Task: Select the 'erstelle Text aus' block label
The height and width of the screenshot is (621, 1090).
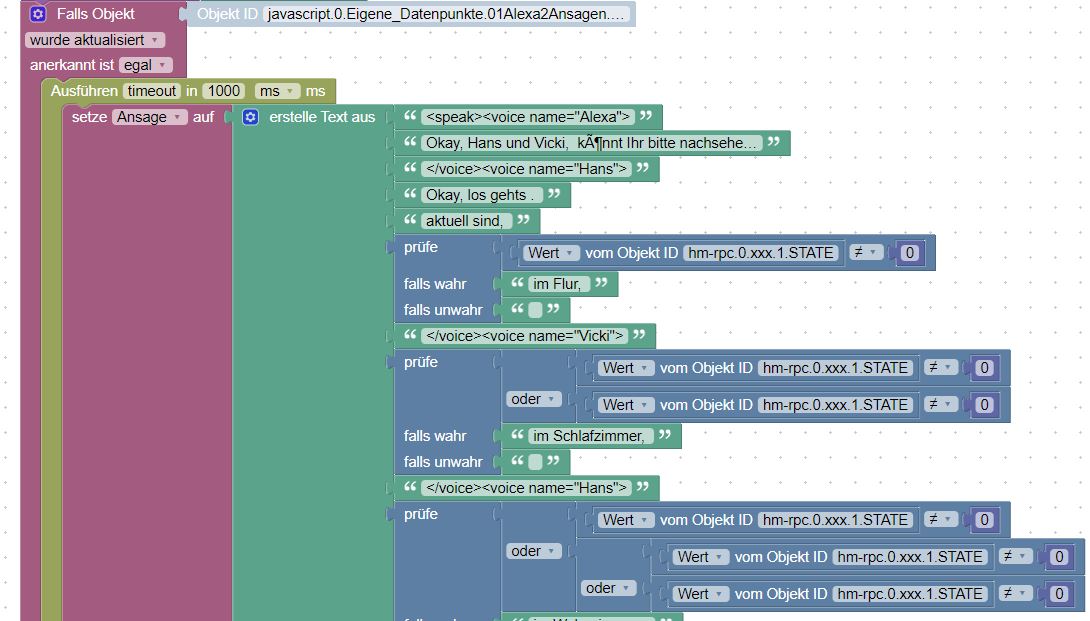Action: pyautogui.click(x=322, y=117)
